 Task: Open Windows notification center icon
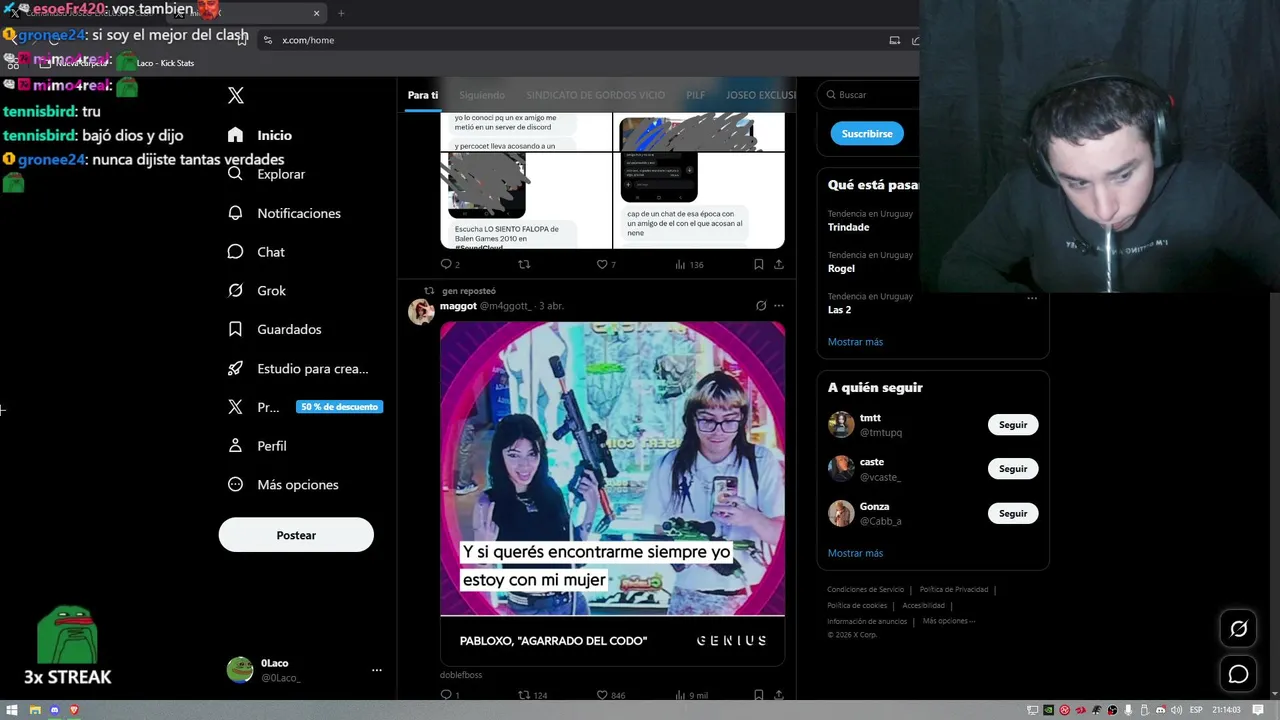(x=1258, y=710)
